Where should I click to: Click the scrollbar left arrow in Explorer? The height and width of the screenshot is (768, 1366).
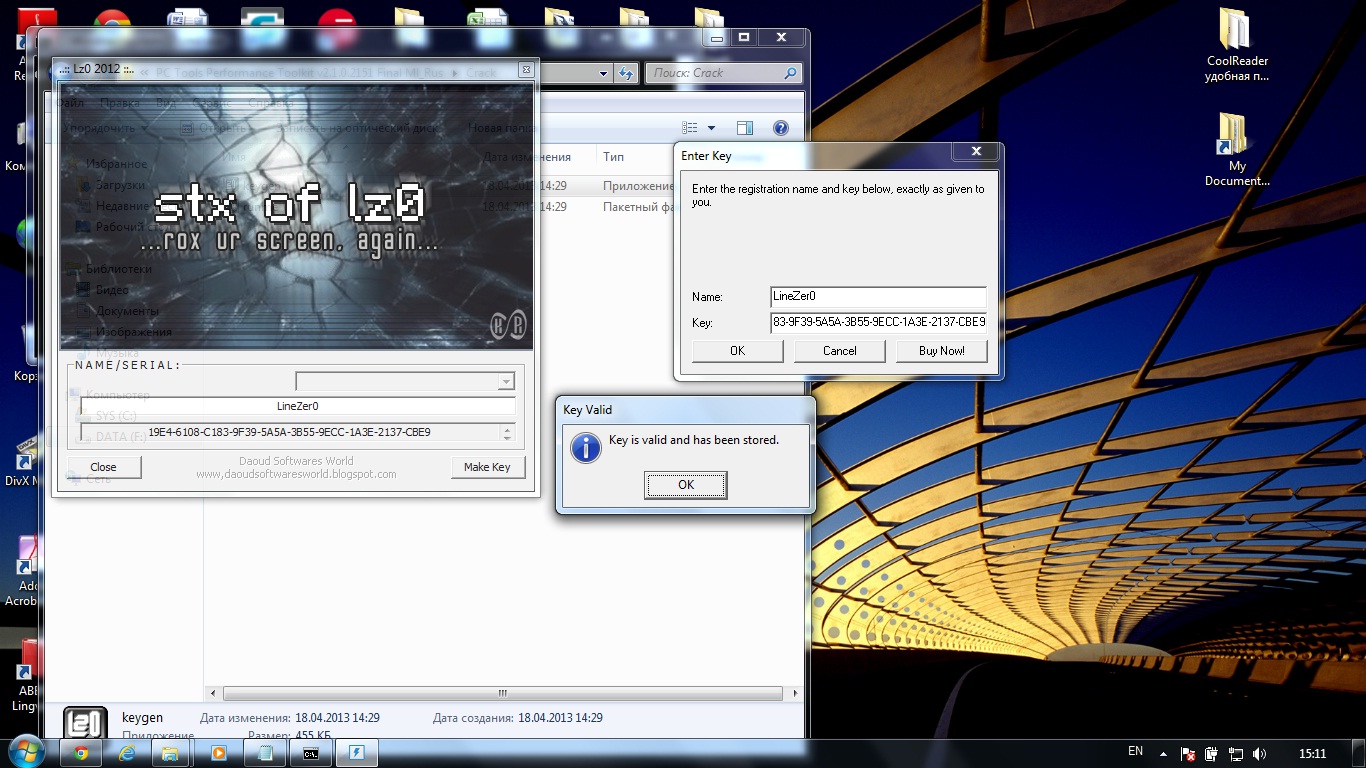(x=211, y=693)
